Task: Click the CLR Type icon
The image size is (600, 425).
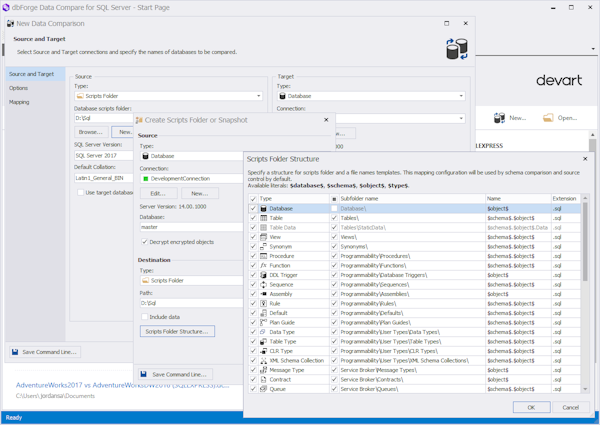Action: click(263, 351)
